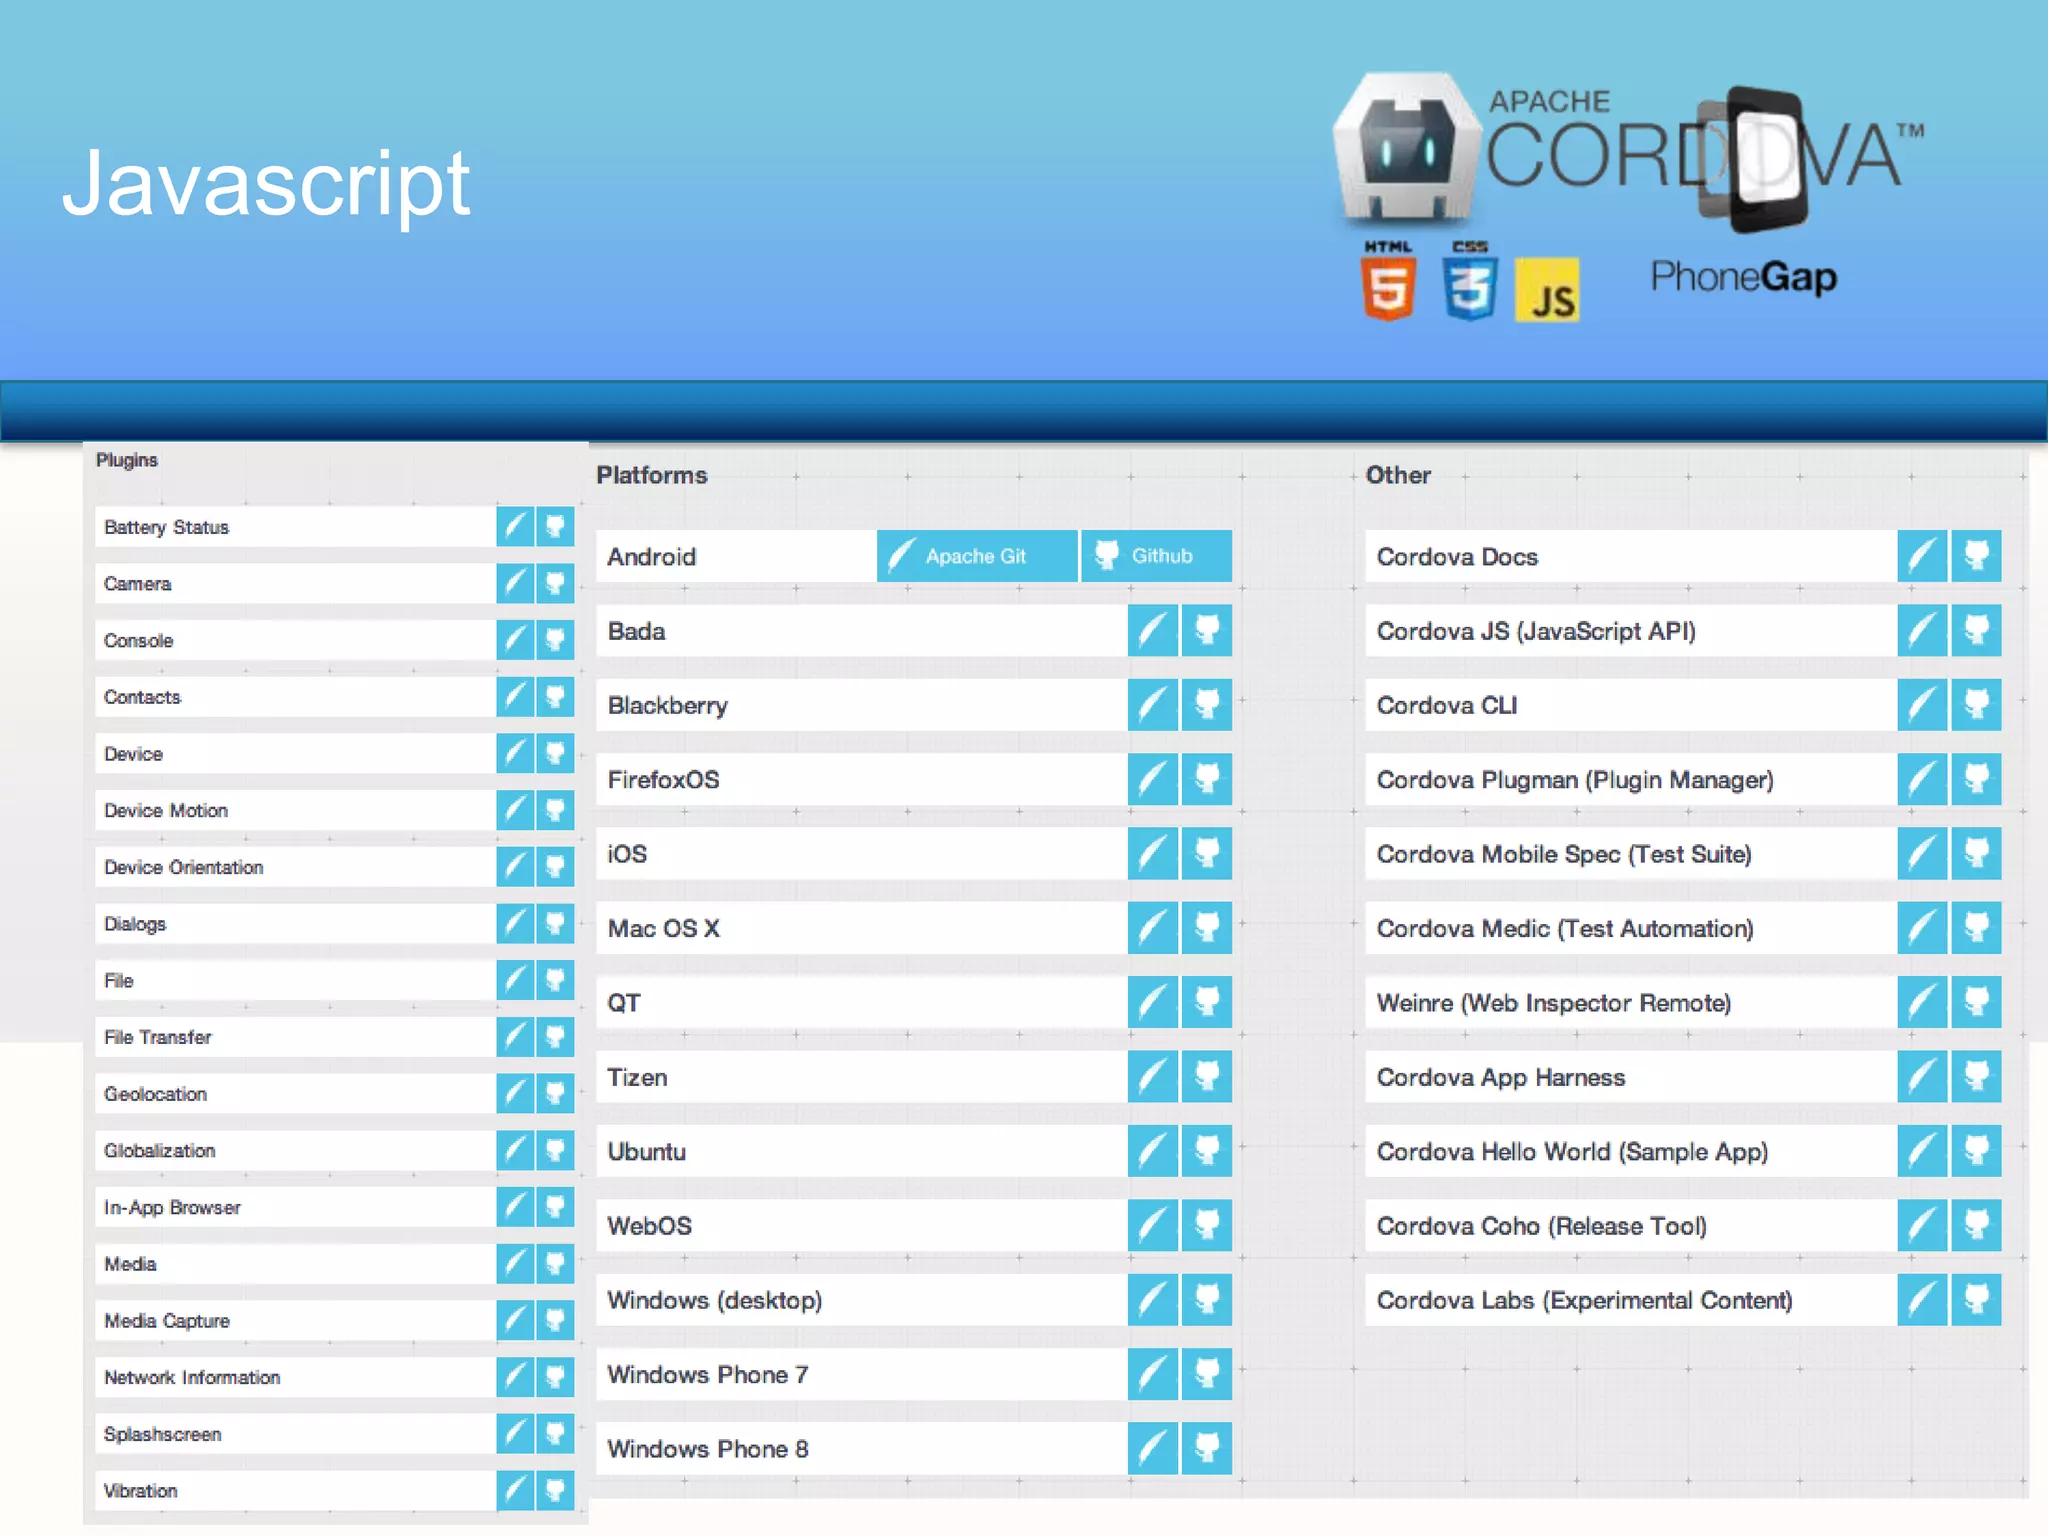The height and width of the screenshot is (1536, 2048).
Task: Click the Platforms section heading
Action: click(651, 475)
